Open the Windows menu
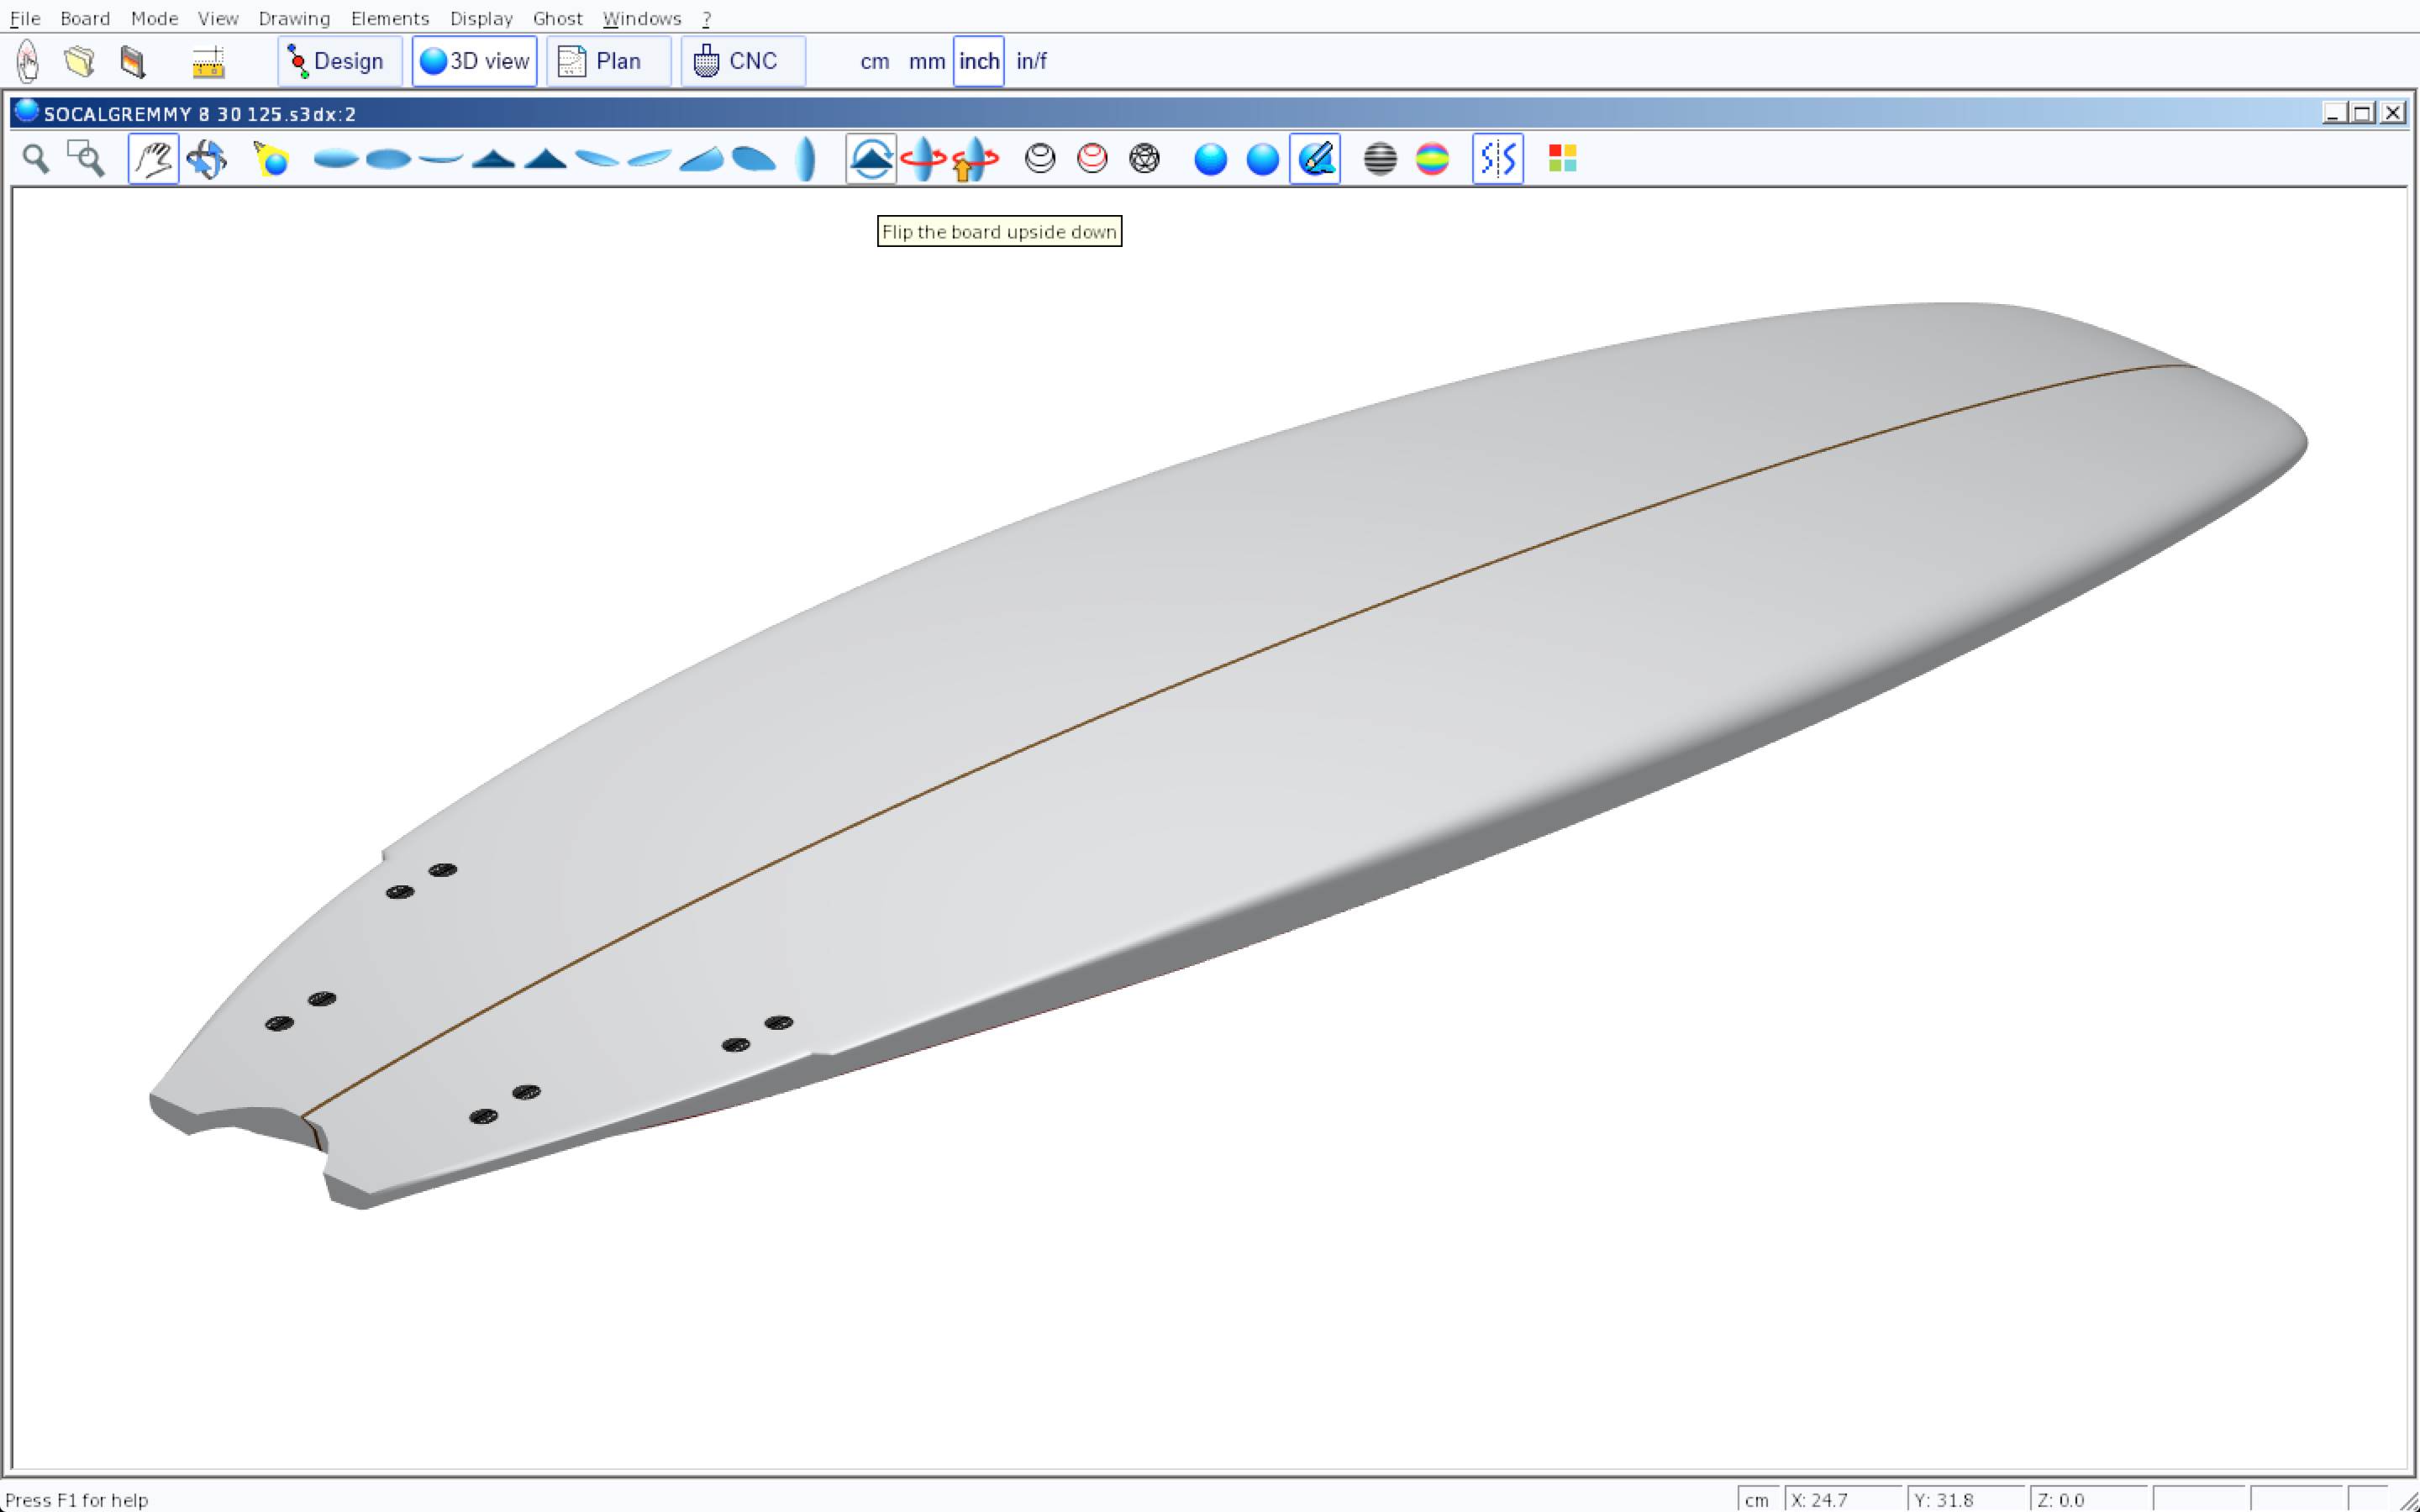Viewport: 2420px width, 1512px height. [641, 18]
